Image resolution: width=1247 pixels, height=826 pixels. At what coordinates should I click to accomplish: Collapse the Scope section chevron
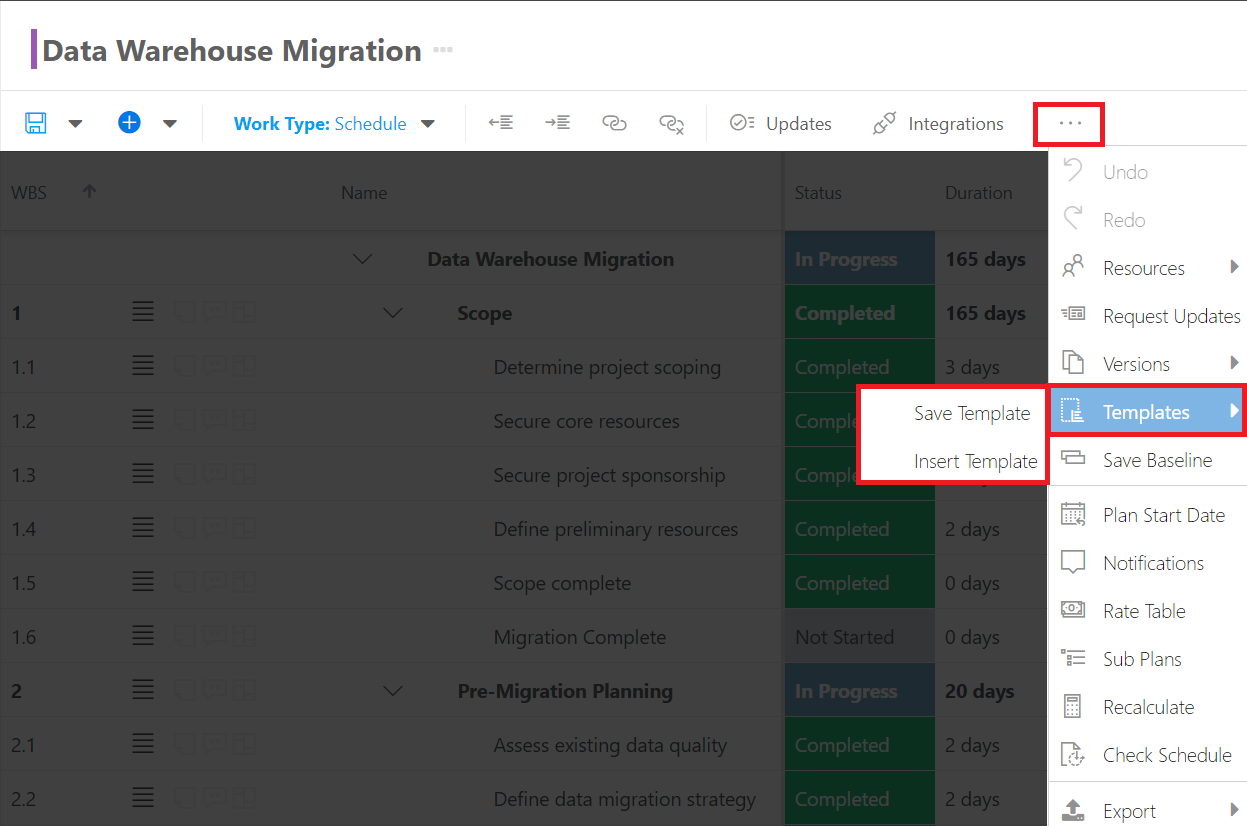tap(394, 313)
